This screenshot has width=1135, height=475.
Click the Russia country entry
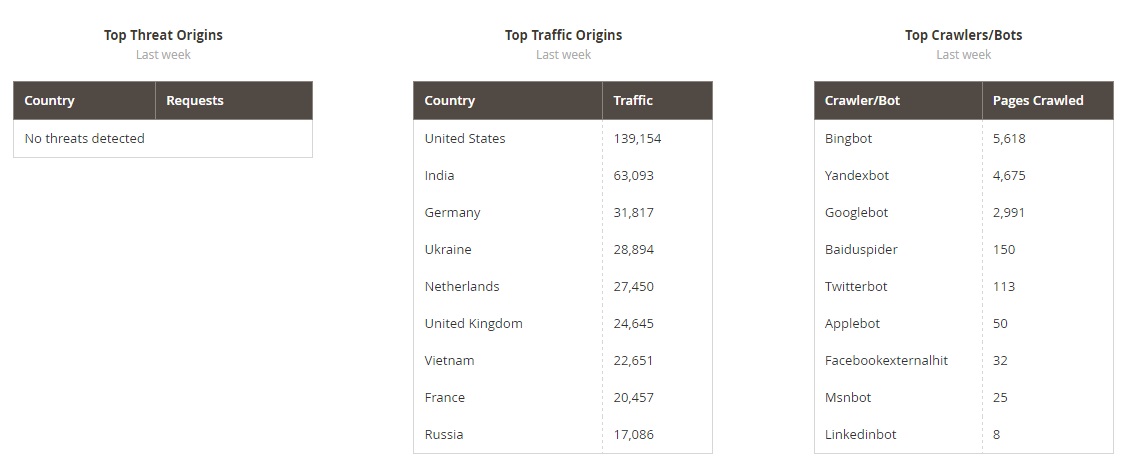[x=444, y=434]
